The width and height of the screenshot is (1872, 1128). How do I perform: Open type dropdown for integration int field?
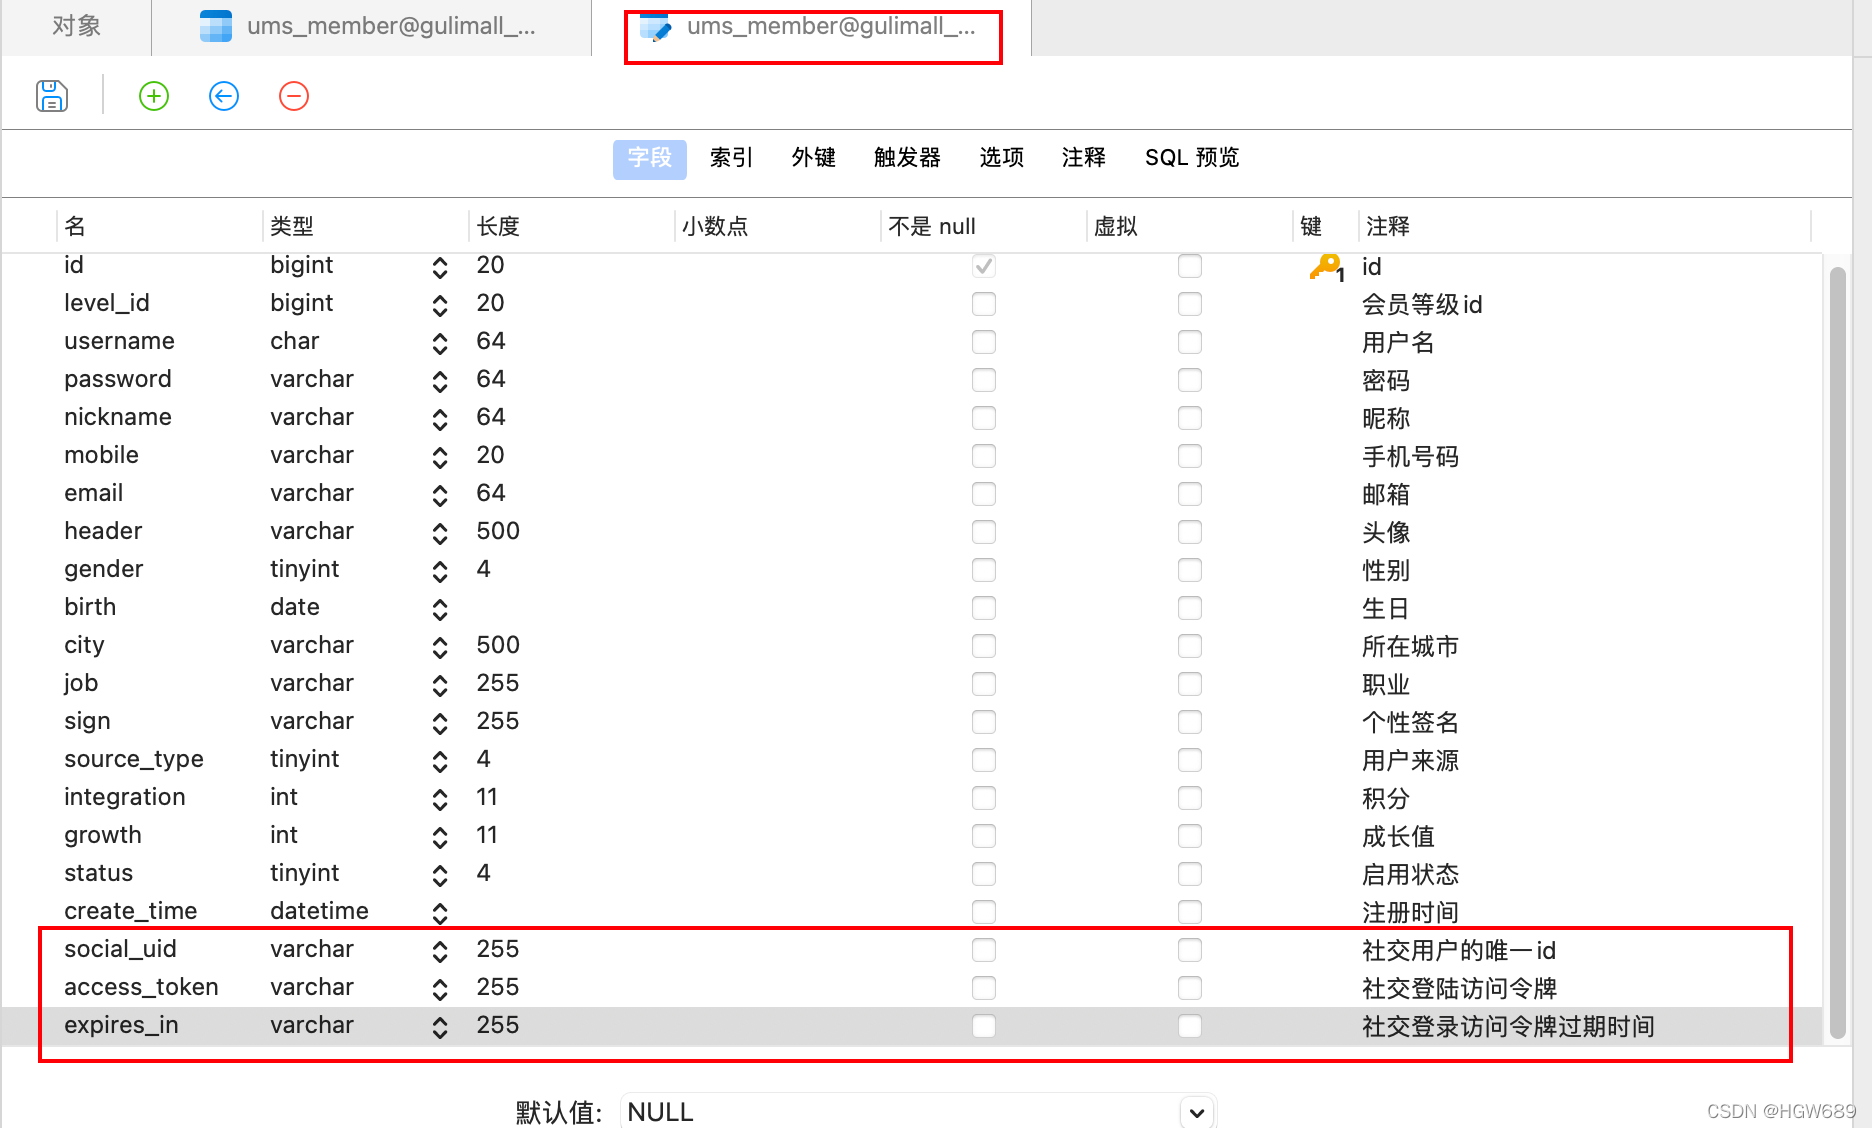pos(440,799)
